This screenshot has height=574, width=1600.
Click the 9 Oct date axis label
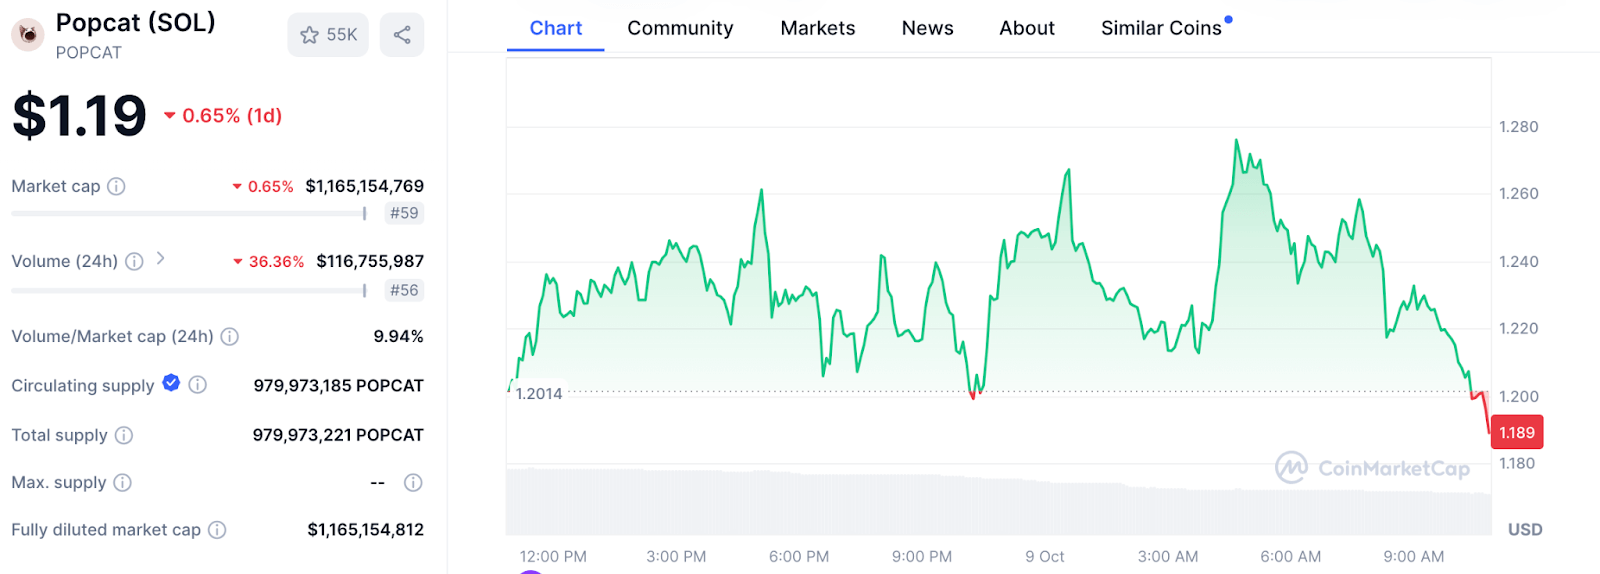(1045, 557)
